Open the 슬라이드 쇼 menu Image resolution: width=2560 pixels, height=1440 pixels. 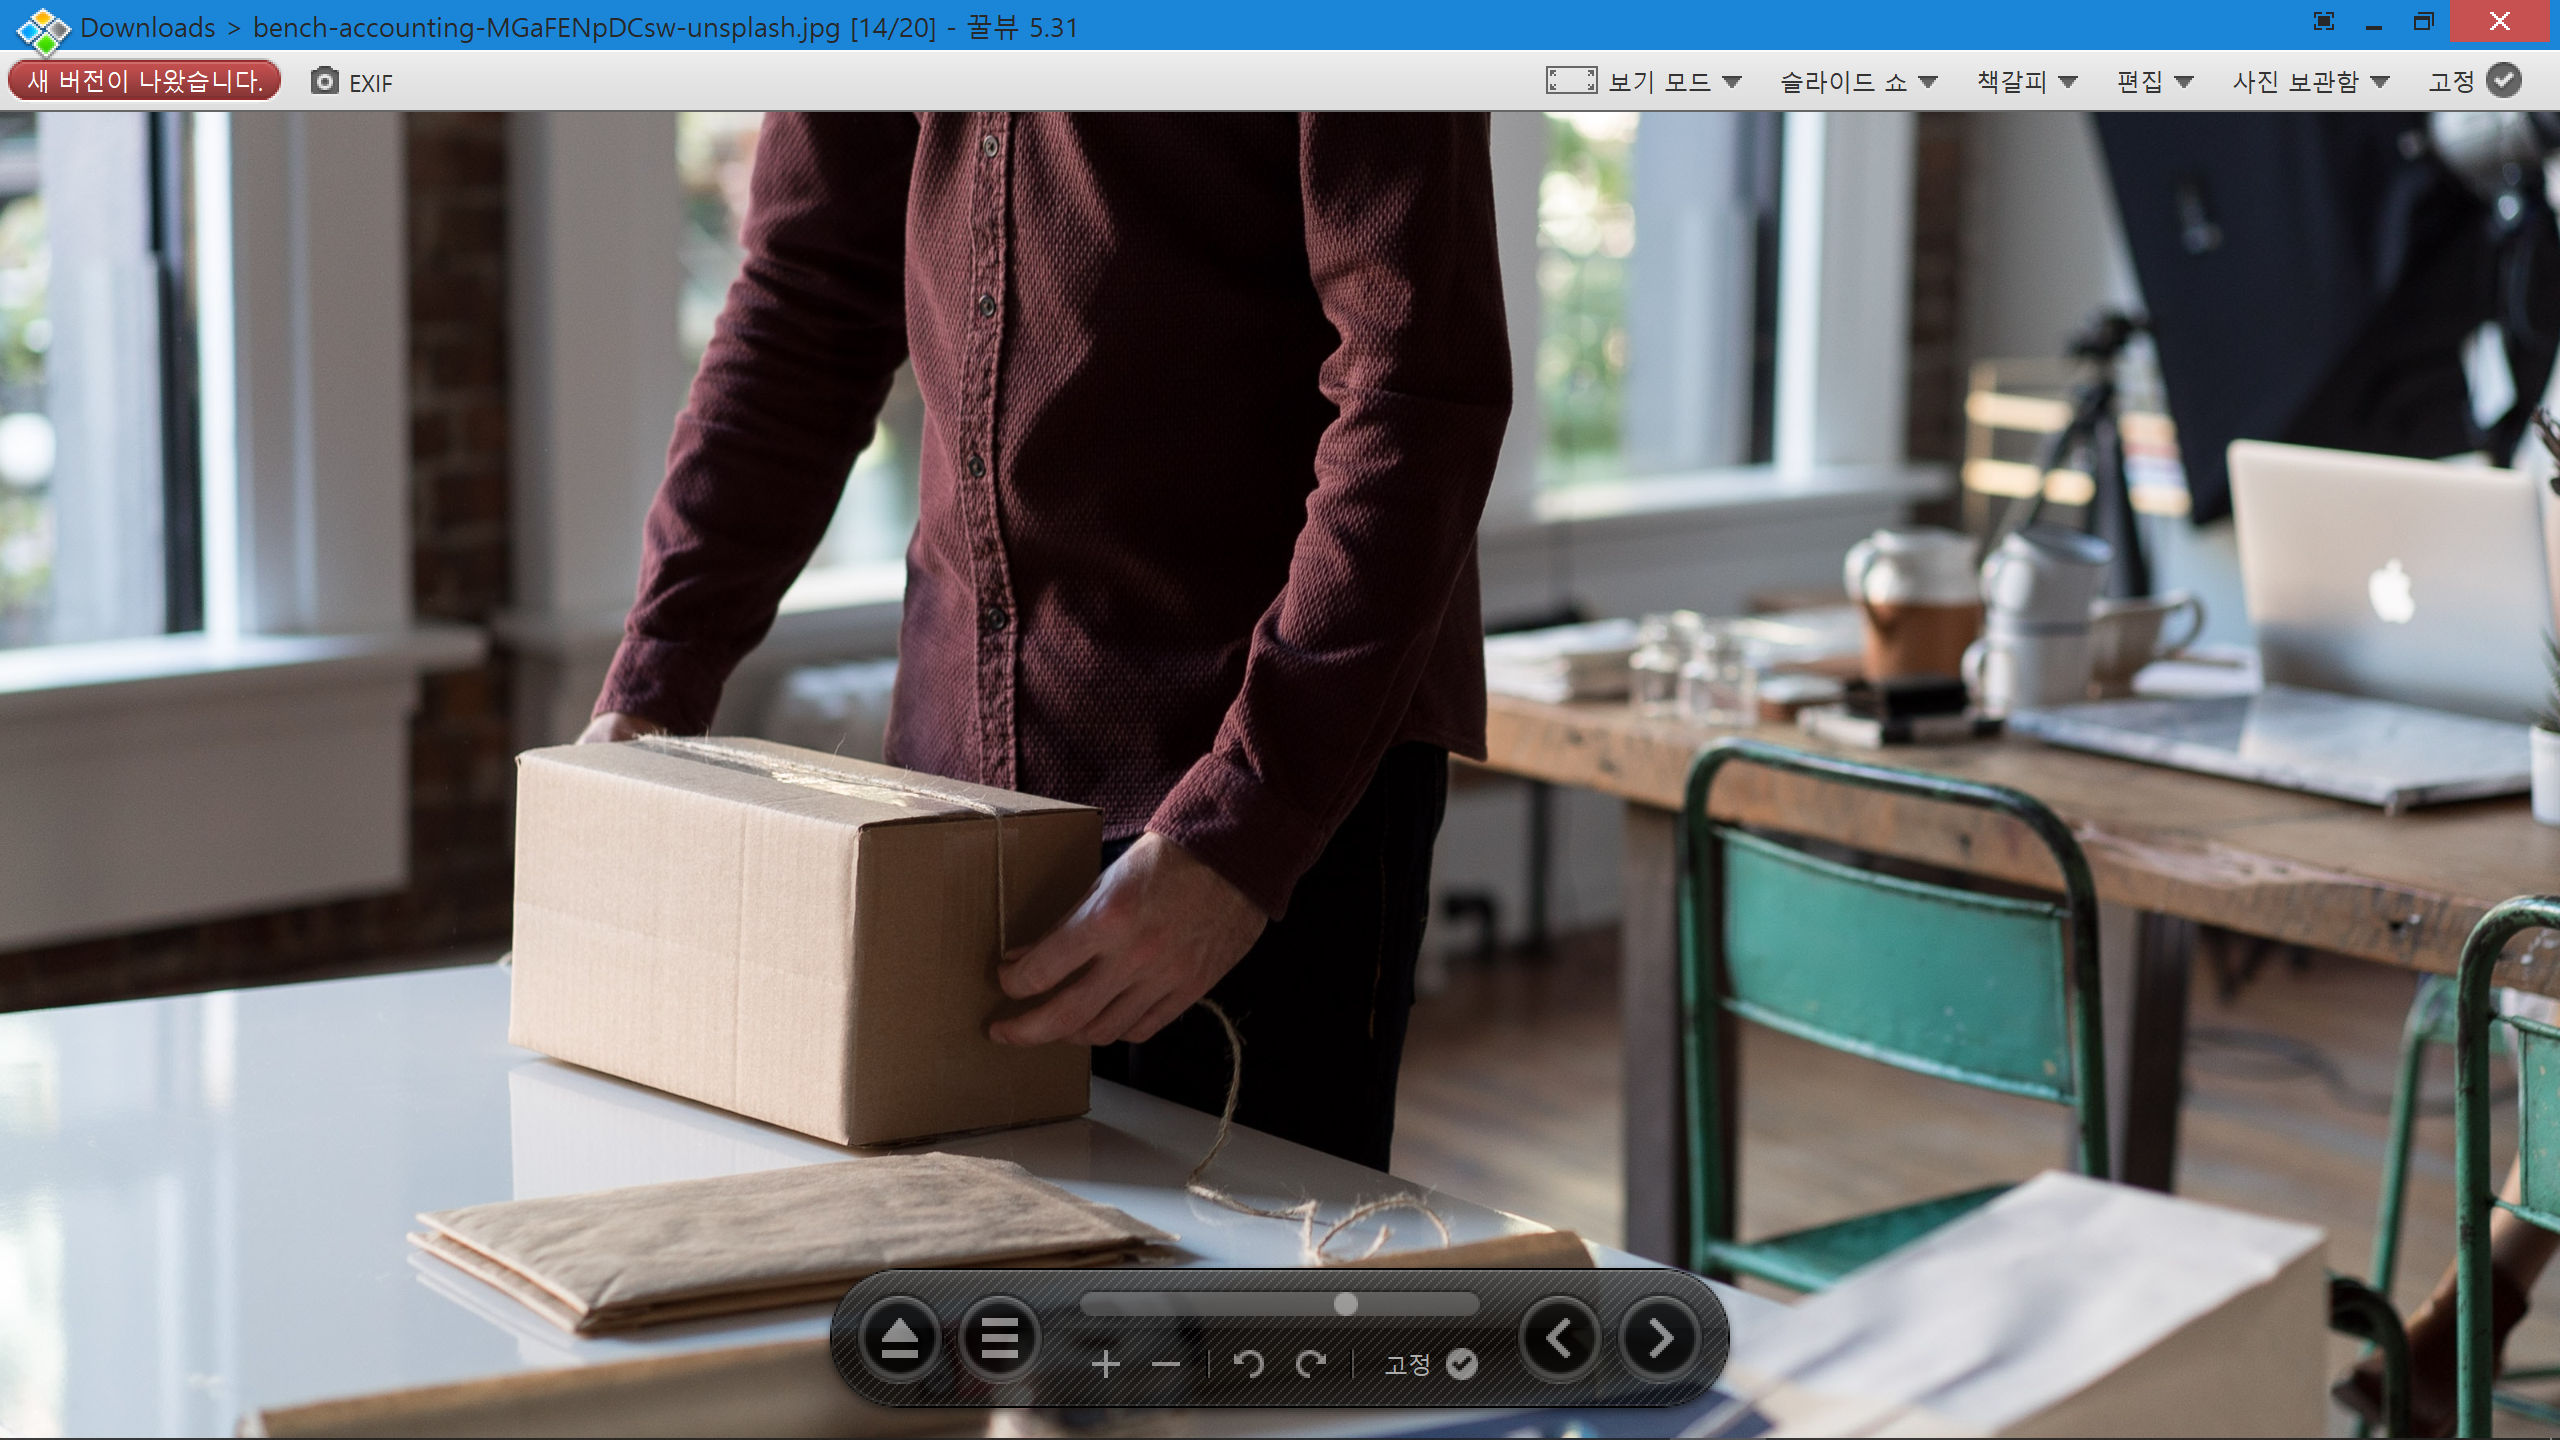(1843, 81)
